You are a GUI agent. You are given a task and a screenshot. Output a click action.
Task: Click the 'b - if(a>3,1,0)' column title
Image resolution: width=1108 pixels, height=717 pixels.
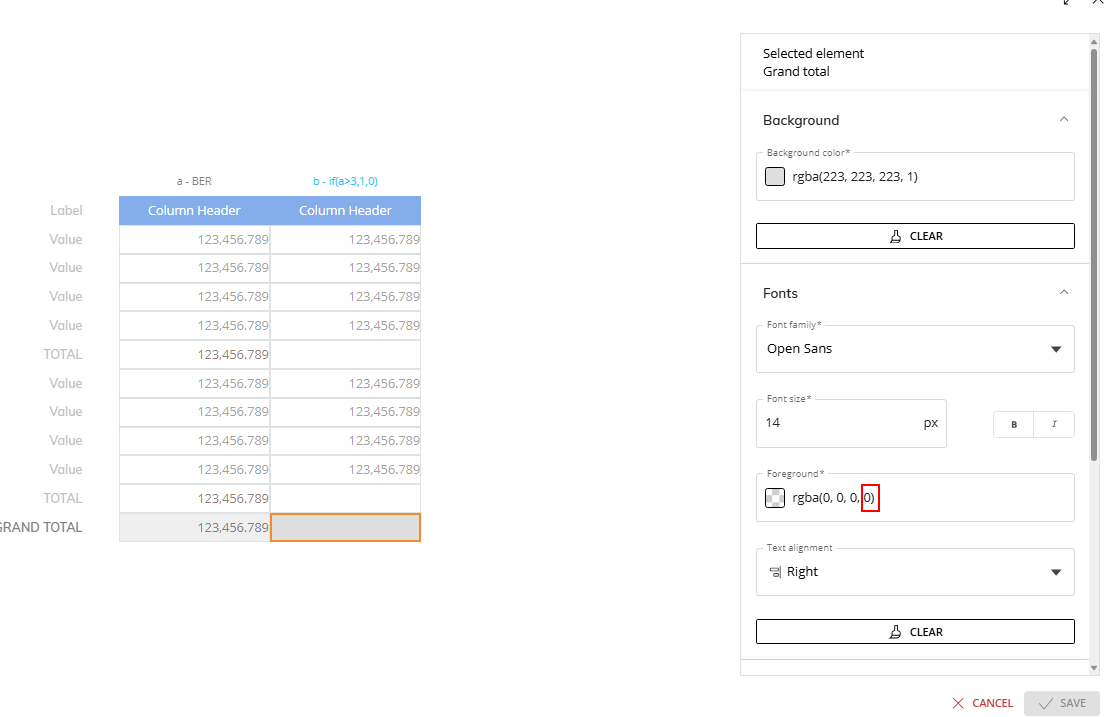[346, 182]
